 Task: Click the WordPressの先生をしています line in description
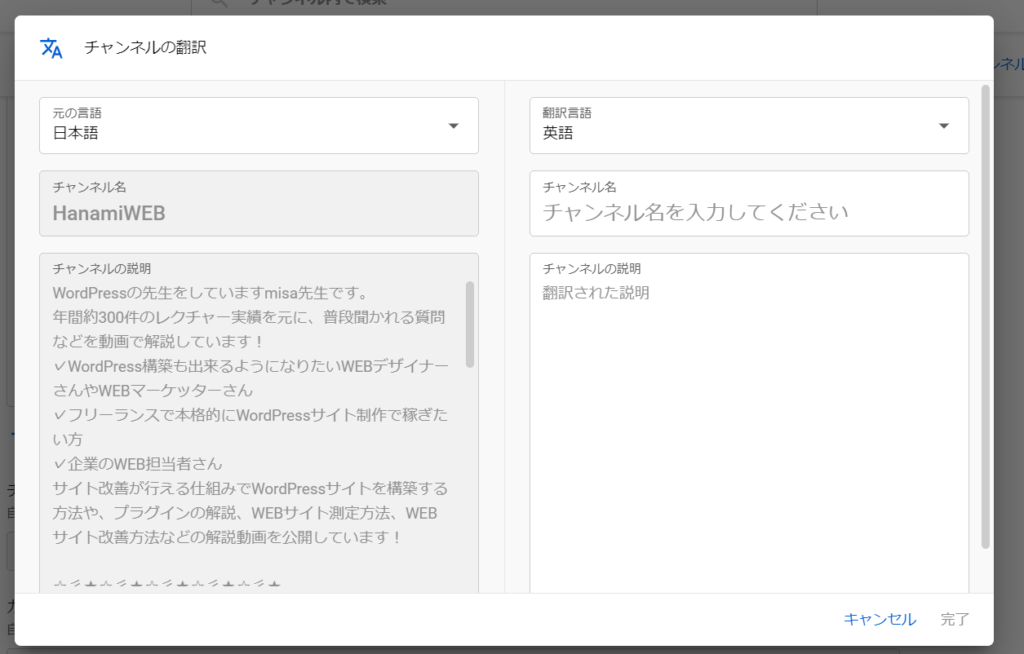point(211,293)
